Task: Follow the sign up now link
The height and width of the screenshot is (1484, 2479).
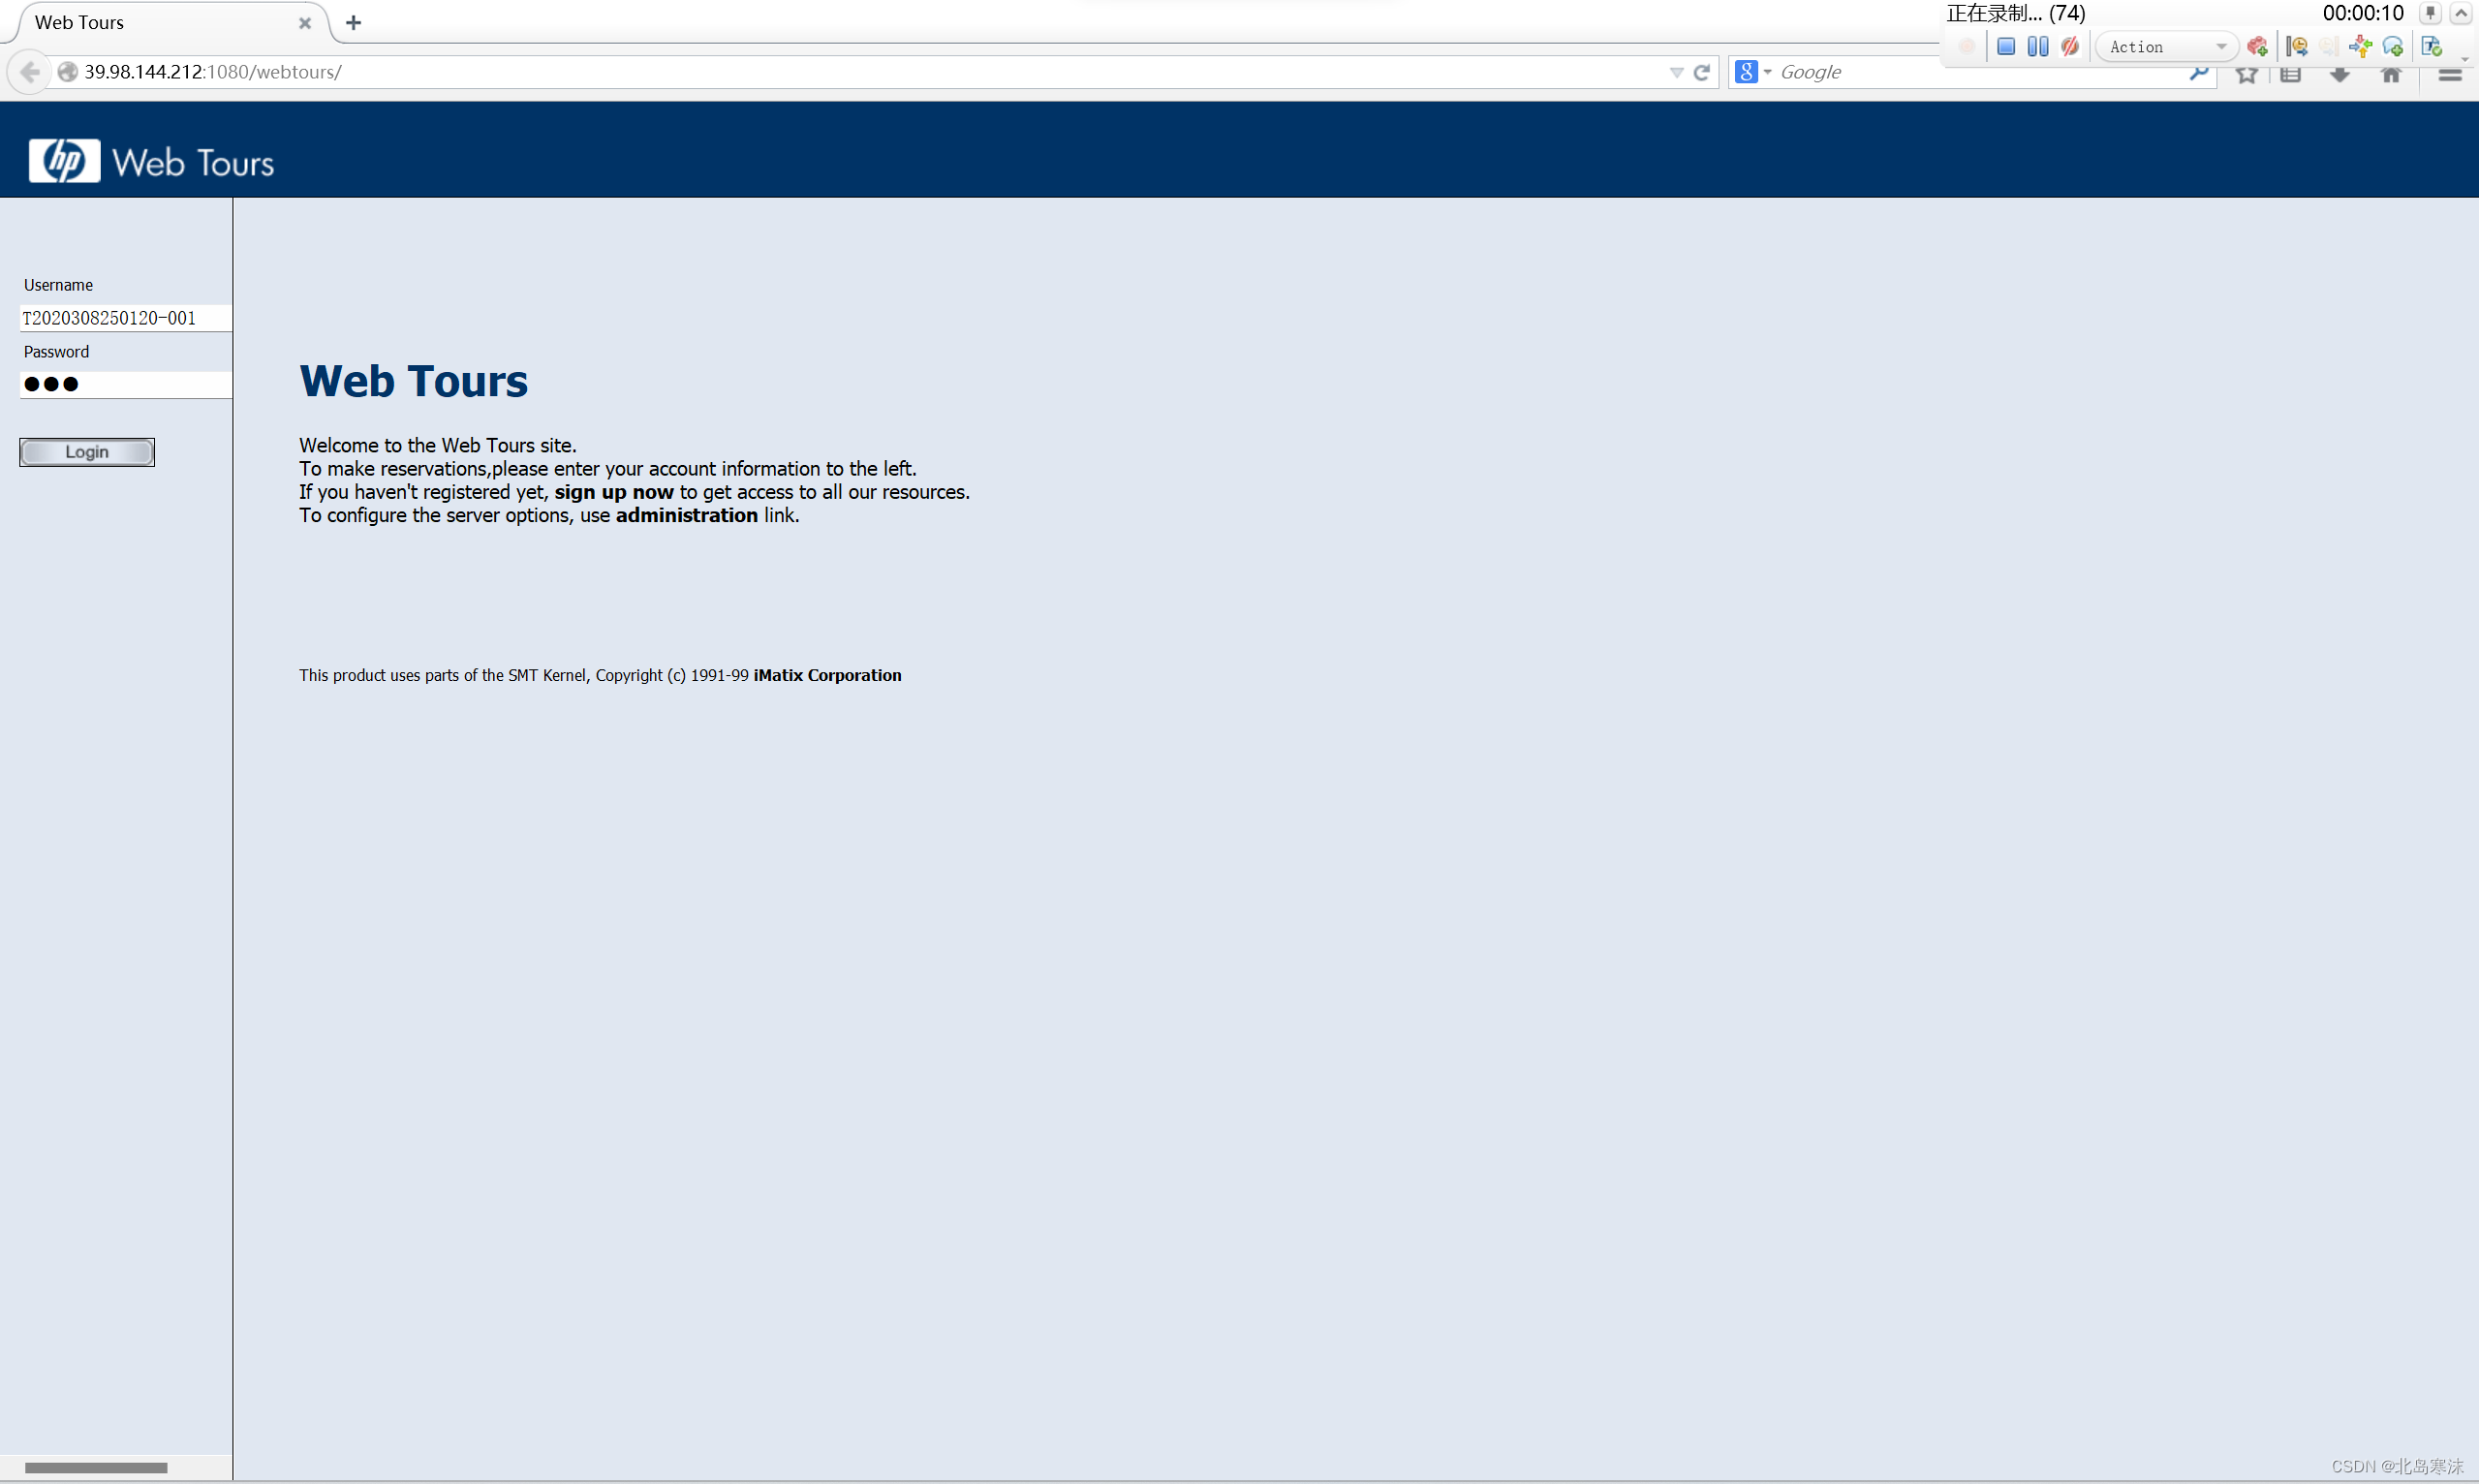Action: click(613, 492)
